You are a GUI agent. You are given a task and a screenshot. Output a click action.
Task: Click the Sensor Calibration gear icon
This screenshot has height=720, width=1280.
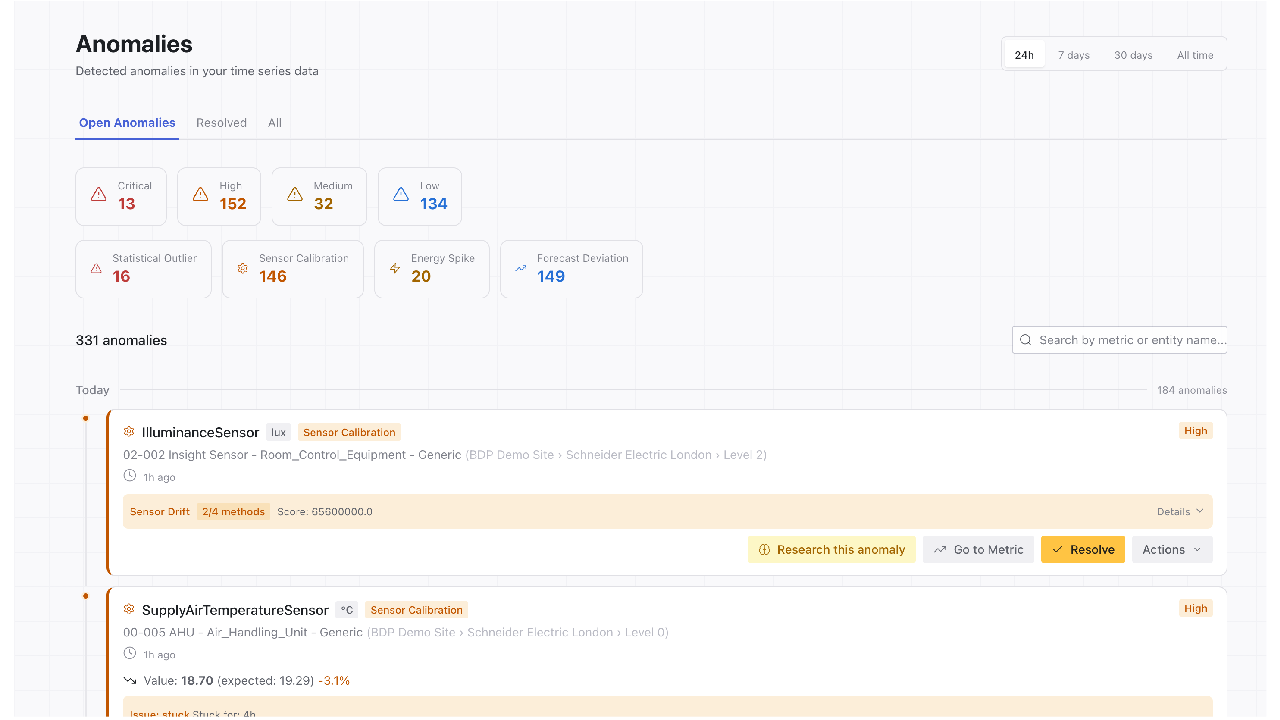pyautogui.click(x=242, y=268)
